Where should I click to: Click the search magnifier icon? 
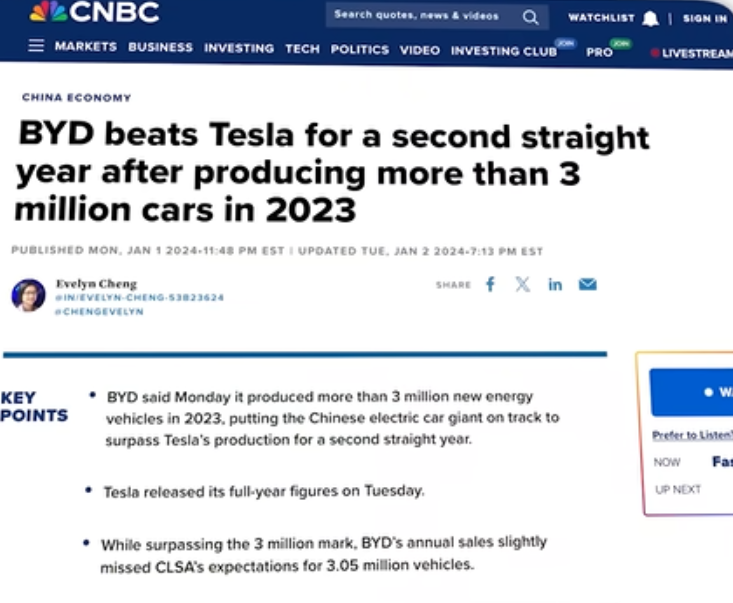point(530,17)
